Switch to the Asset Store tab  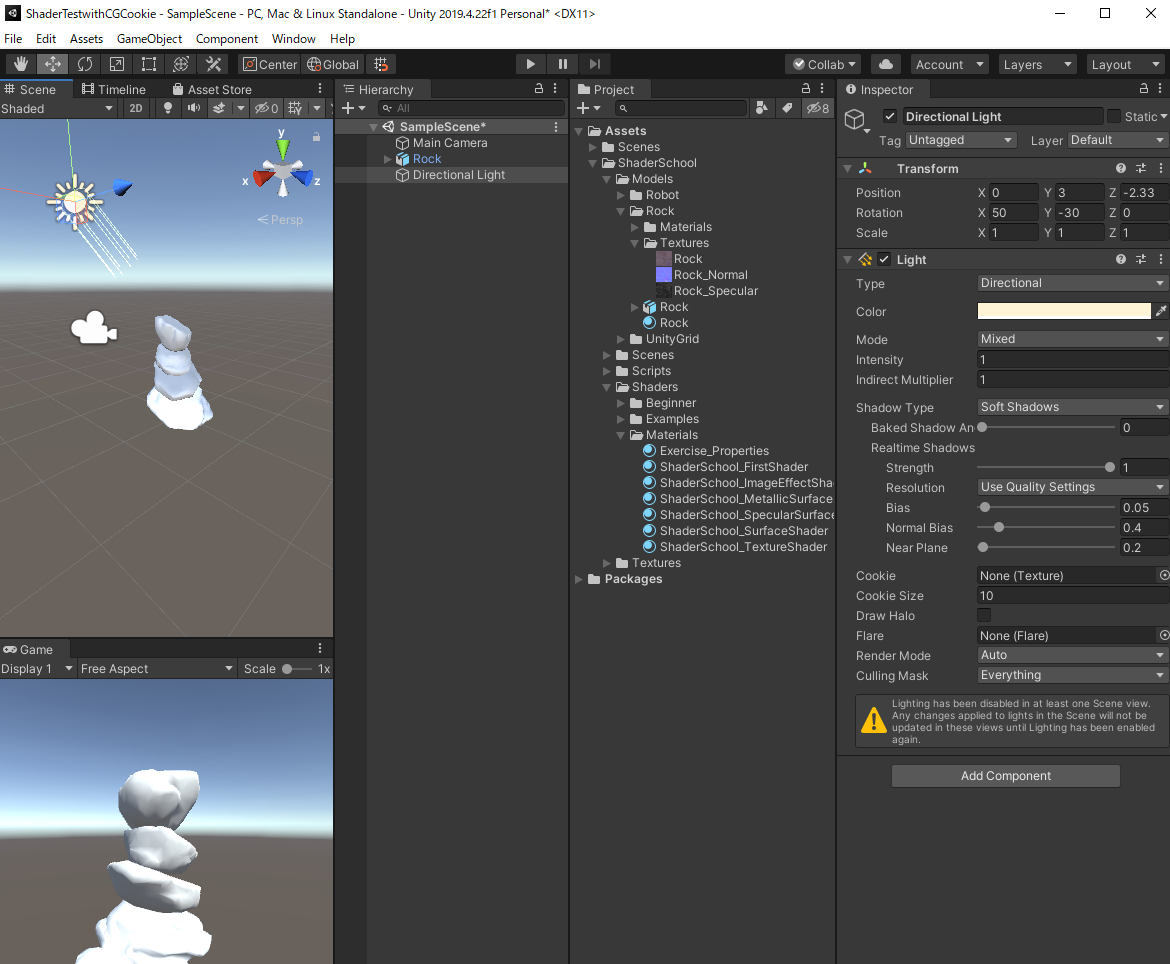tap(212, 89)
